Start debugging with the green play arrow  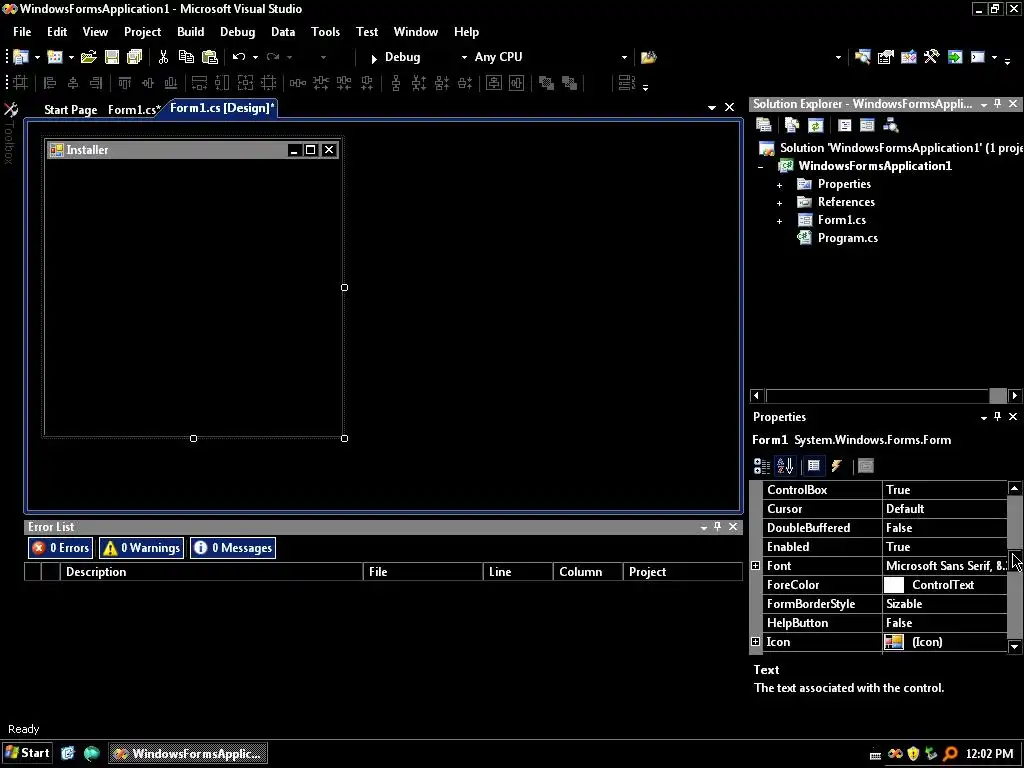[x=374, y=58]
